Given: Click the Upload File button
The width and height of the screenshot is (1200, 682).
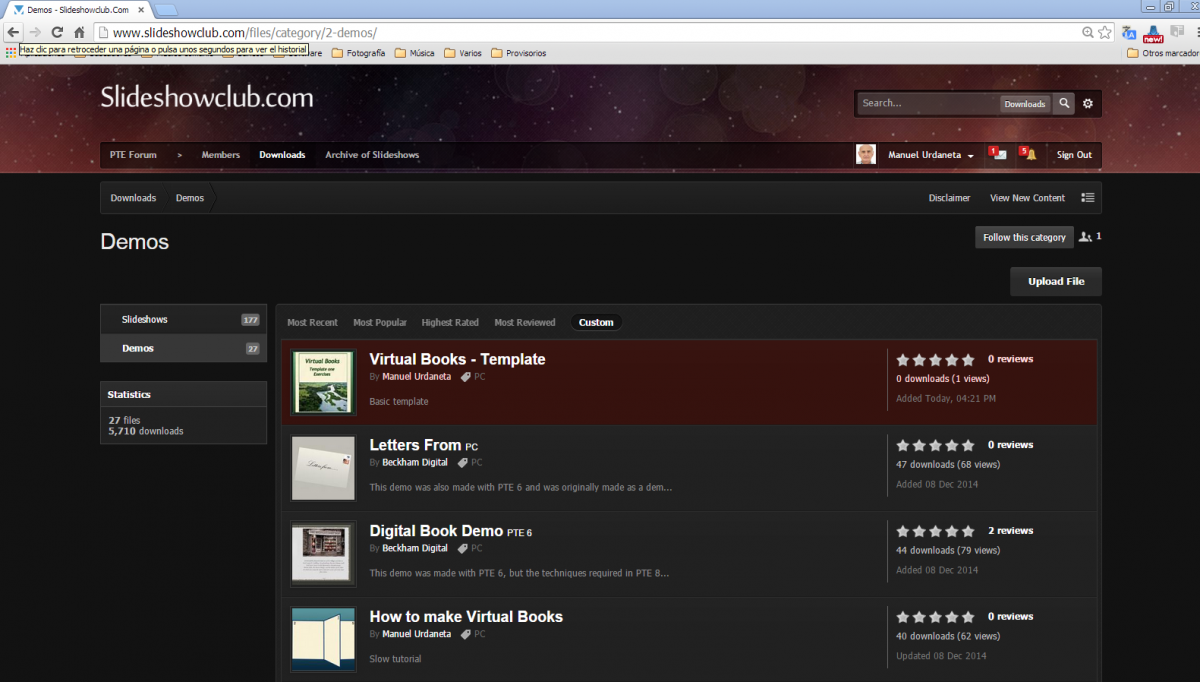Looking at the screenshot, I should click(x=1056, y=281).
